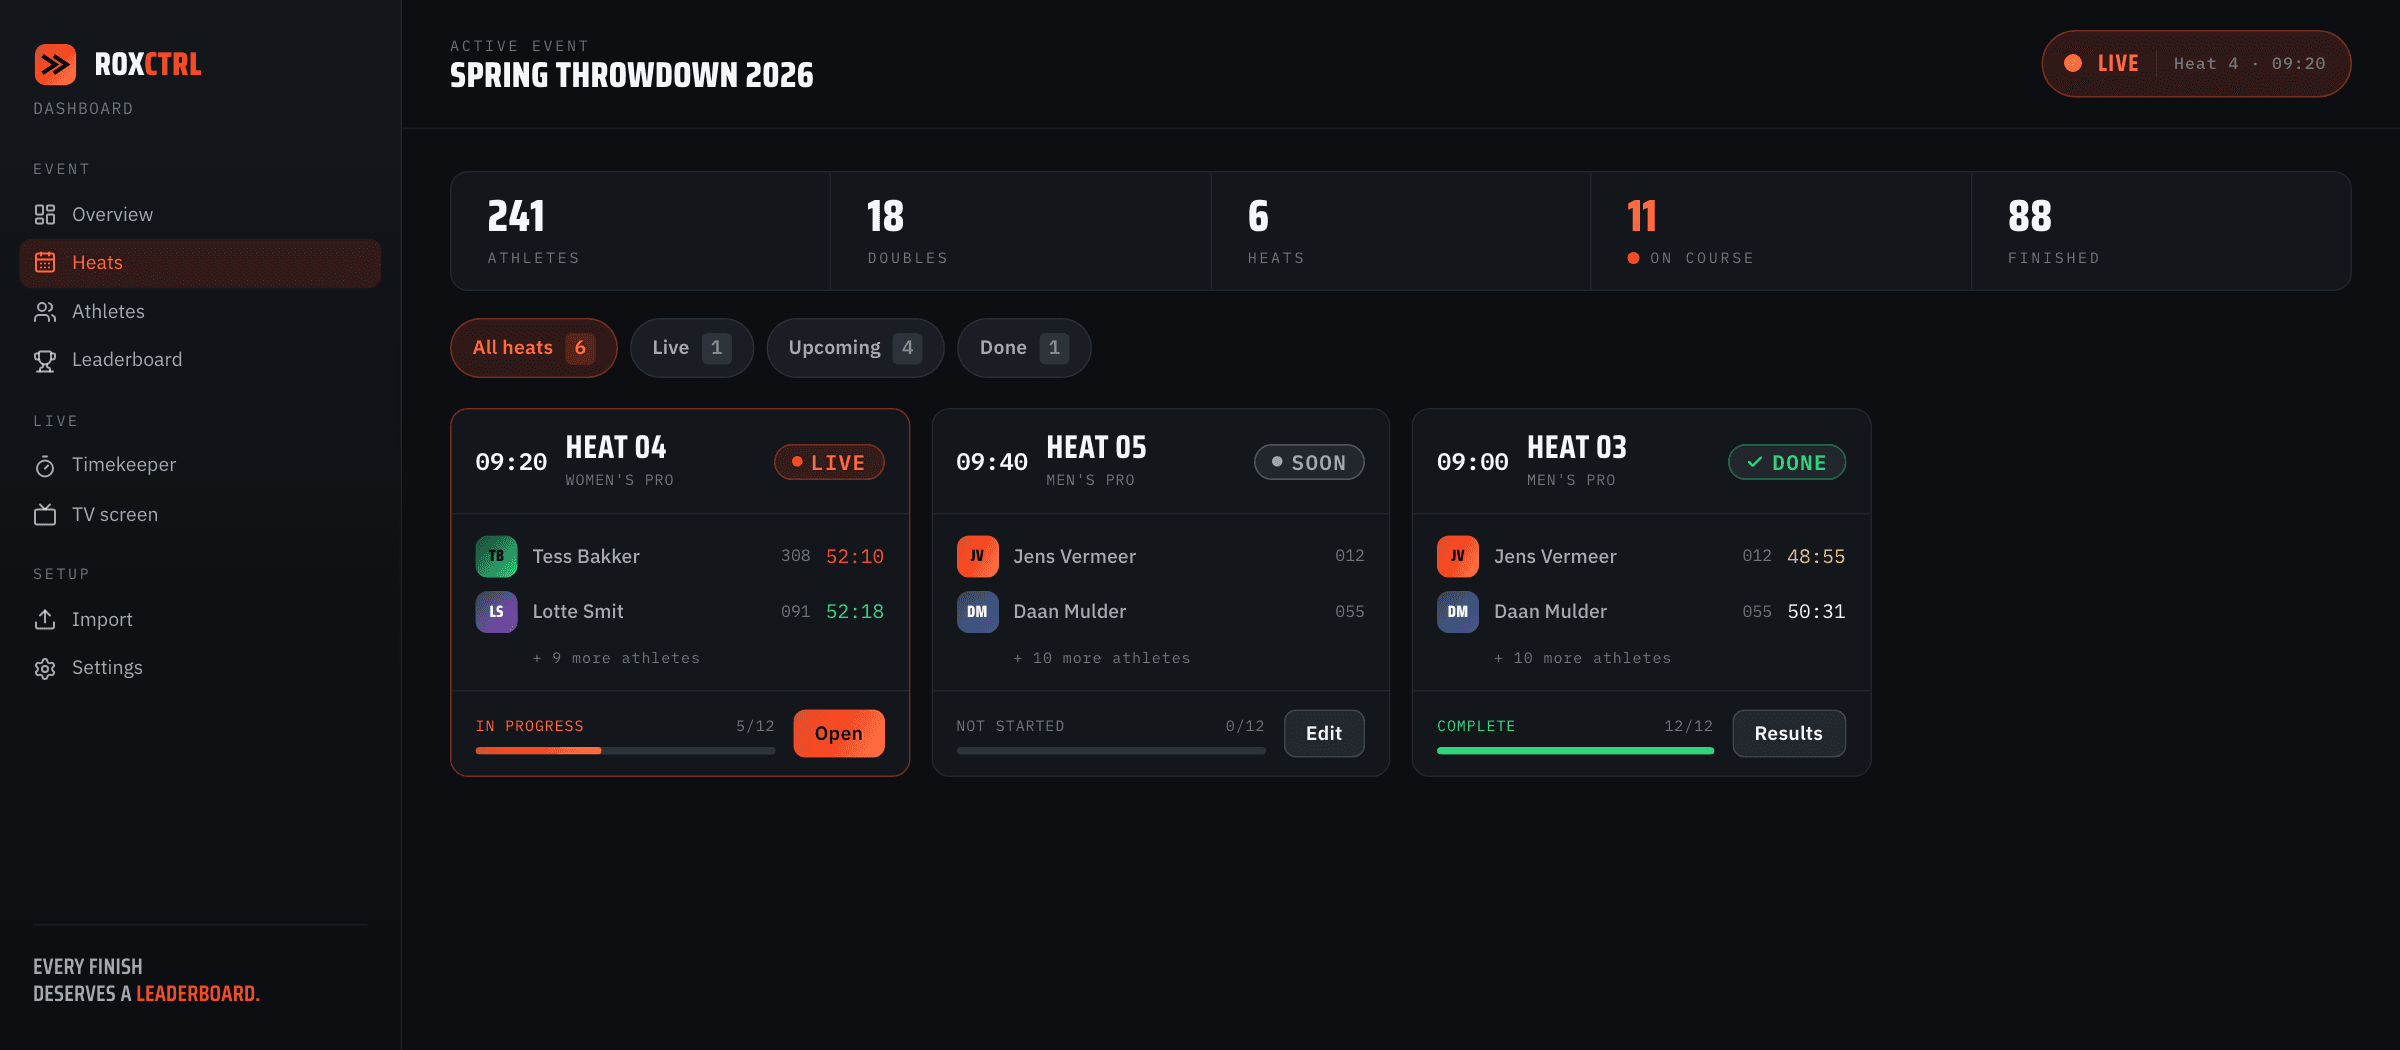Image resolution: width=2400 pixels, height=1050 pixels.
Task: Click Daan Mulder's avatar in Heat 05
Action: coord(977,612)
